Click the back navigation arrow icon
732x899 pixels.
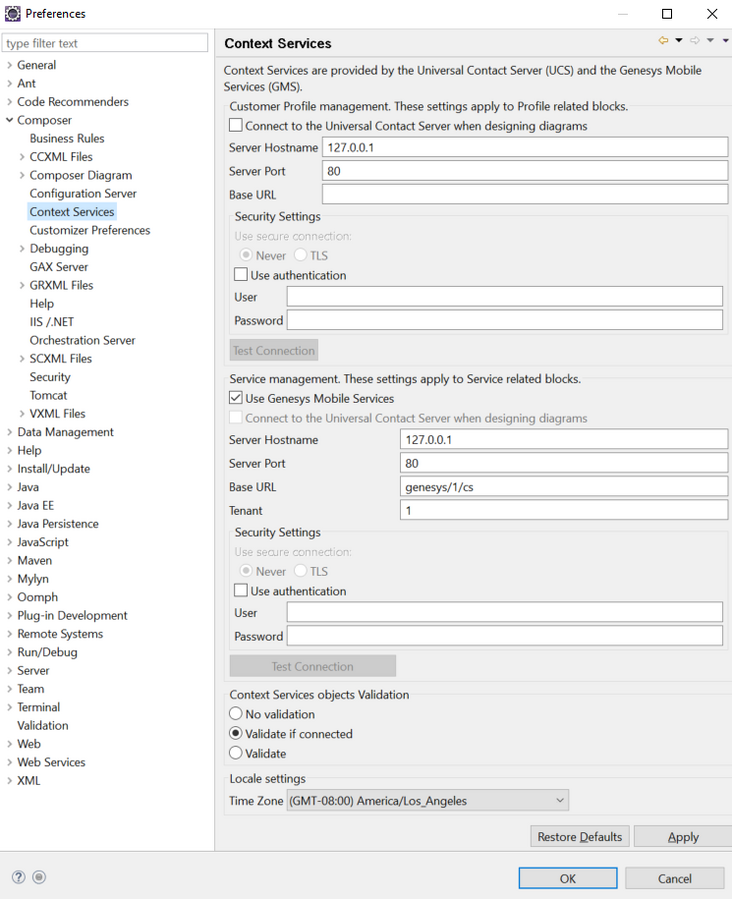(663, 41)
